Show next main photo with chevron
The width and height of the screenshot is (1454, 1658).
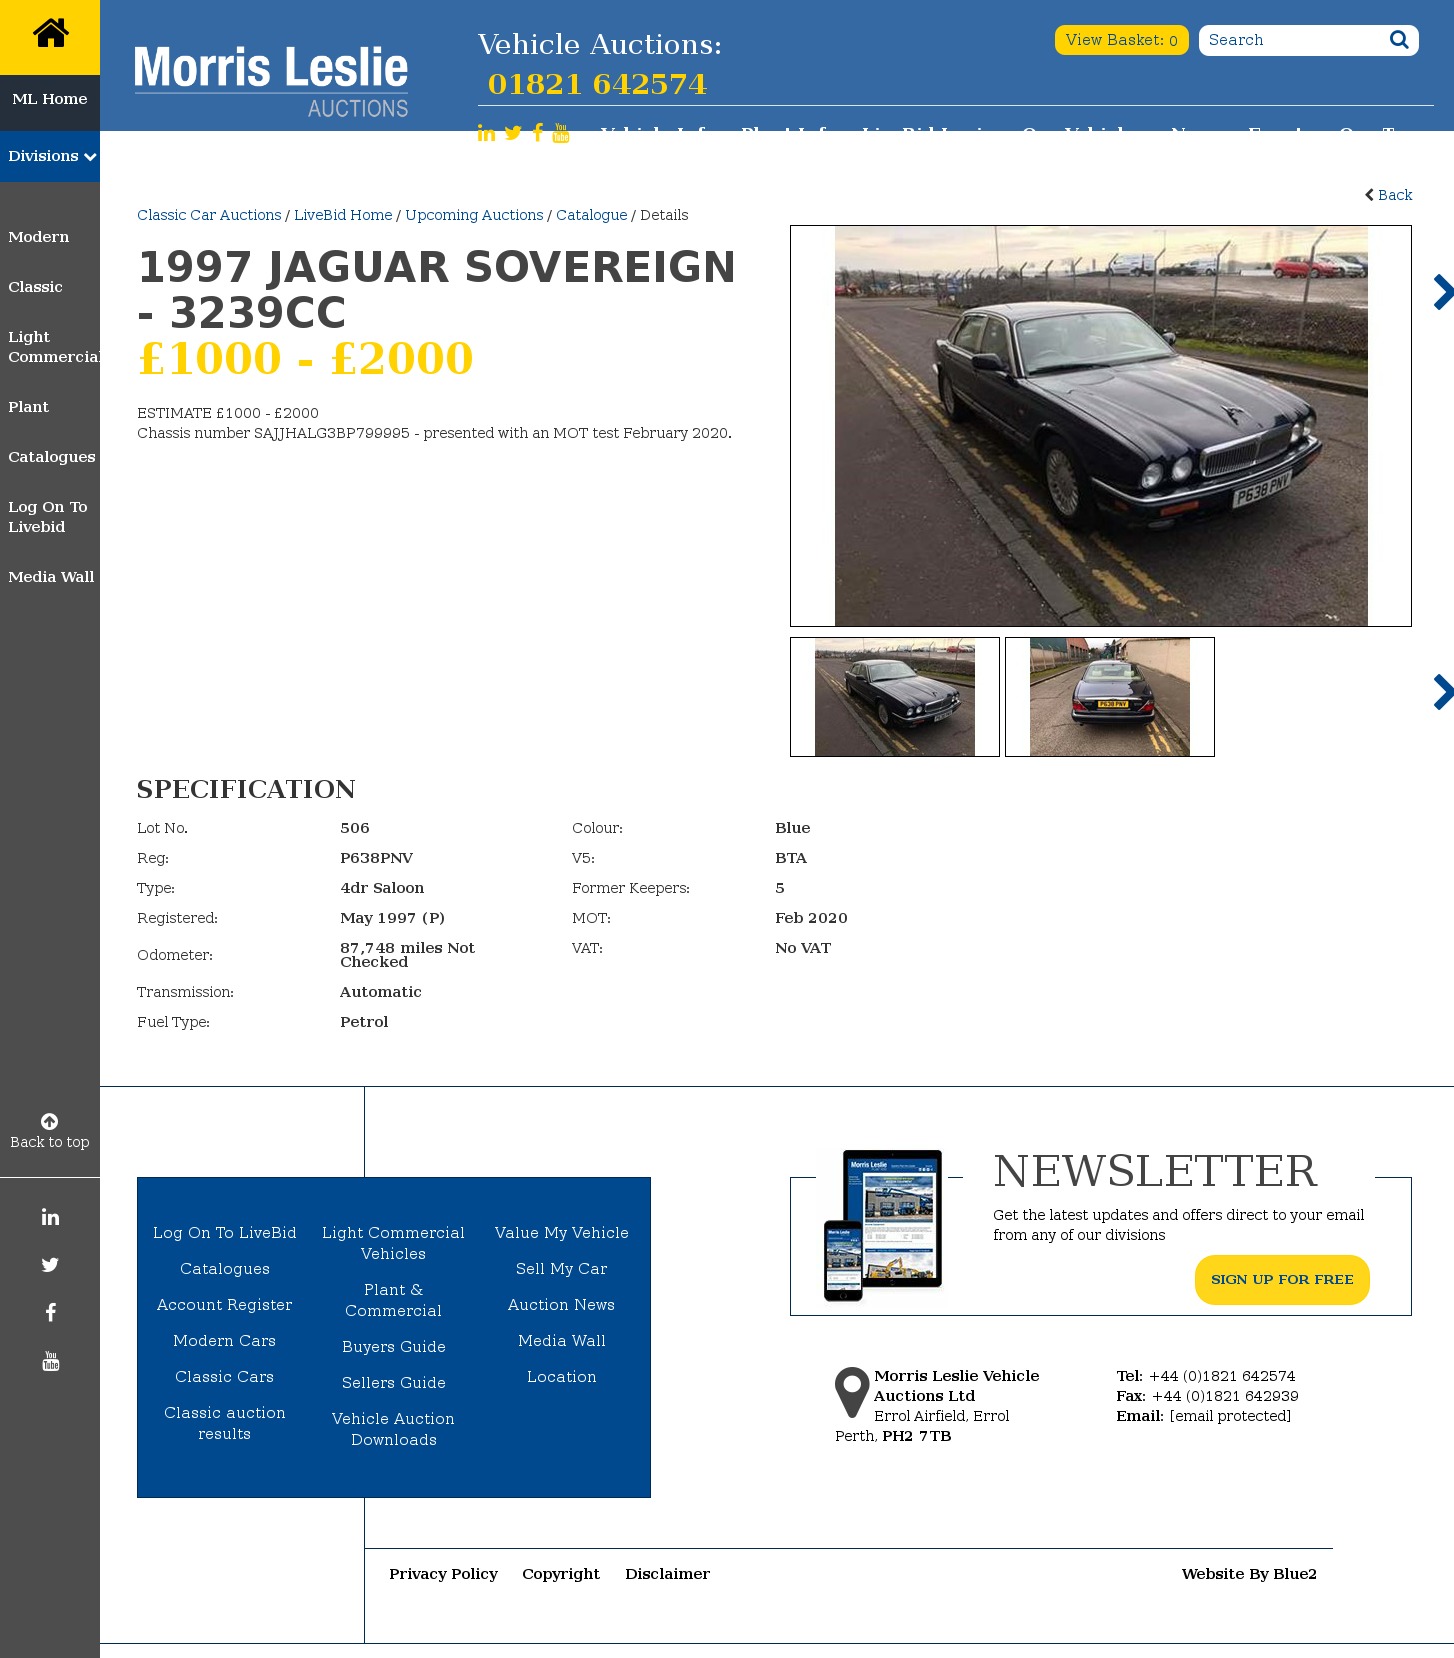(1443, 292)
